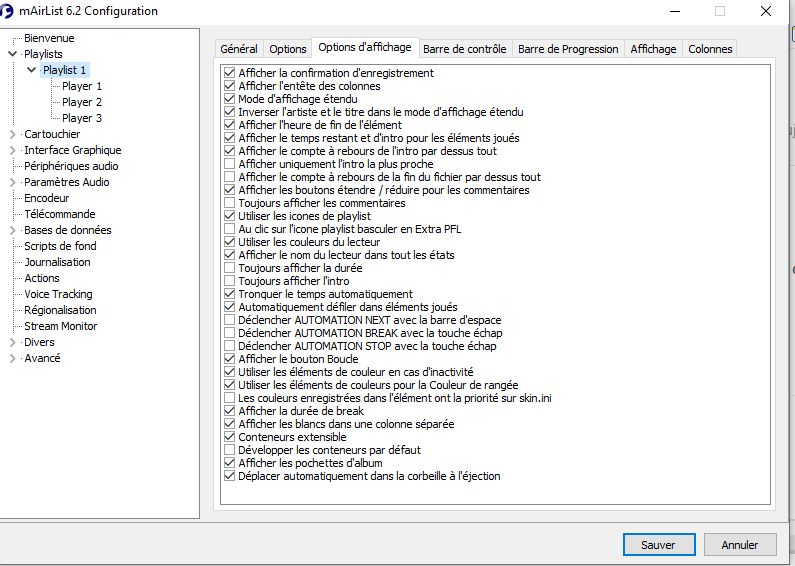
Task: Select Player 2 in the tree
Action: click(x=82, y=102)
